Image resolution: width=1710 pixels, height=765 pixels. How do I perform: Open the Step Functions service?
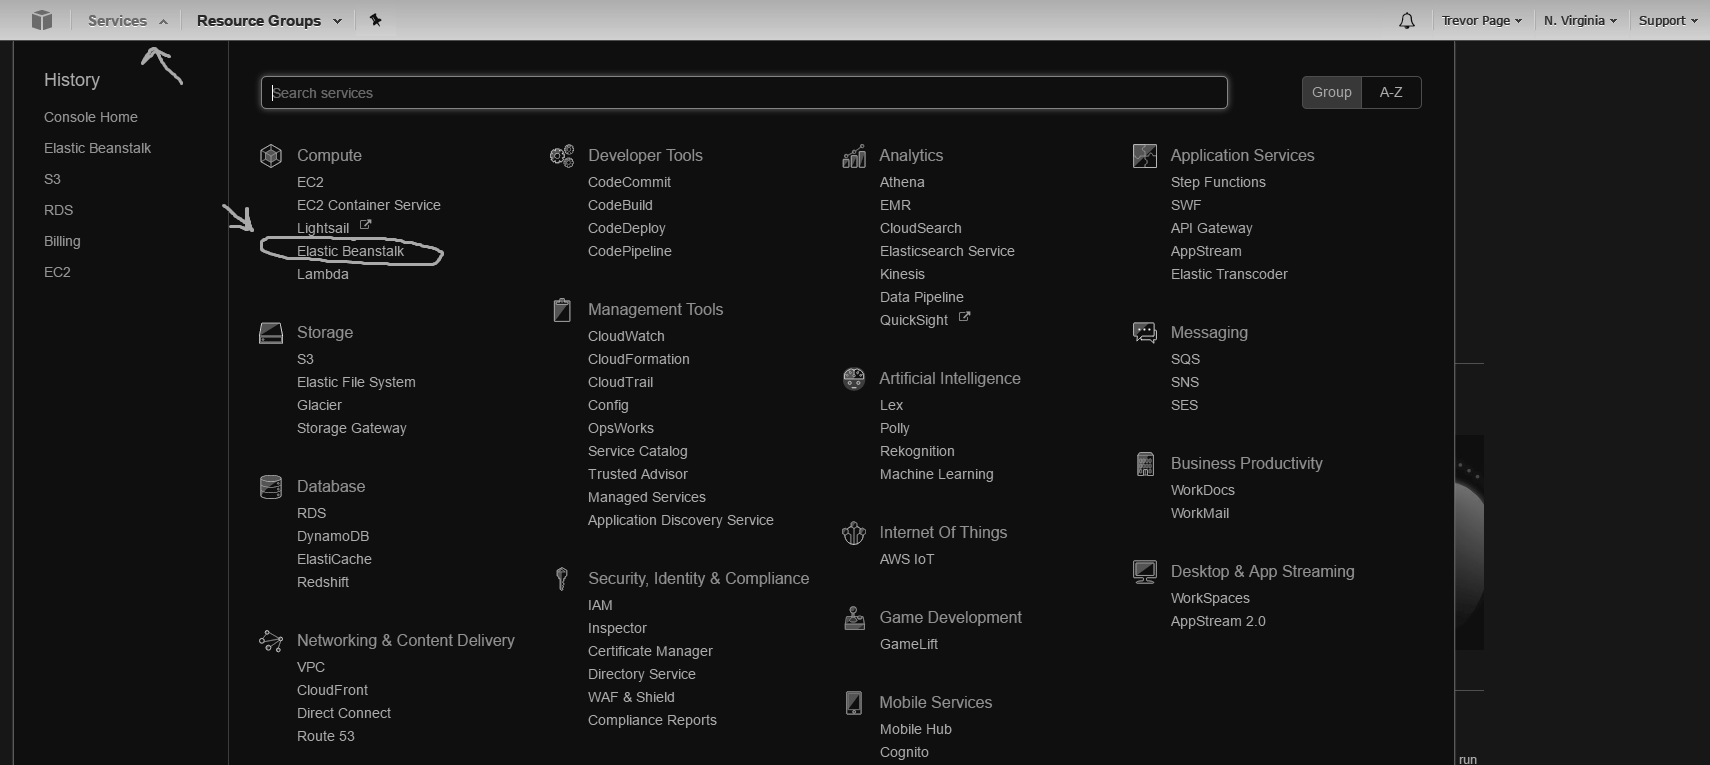coord(1217,182)
